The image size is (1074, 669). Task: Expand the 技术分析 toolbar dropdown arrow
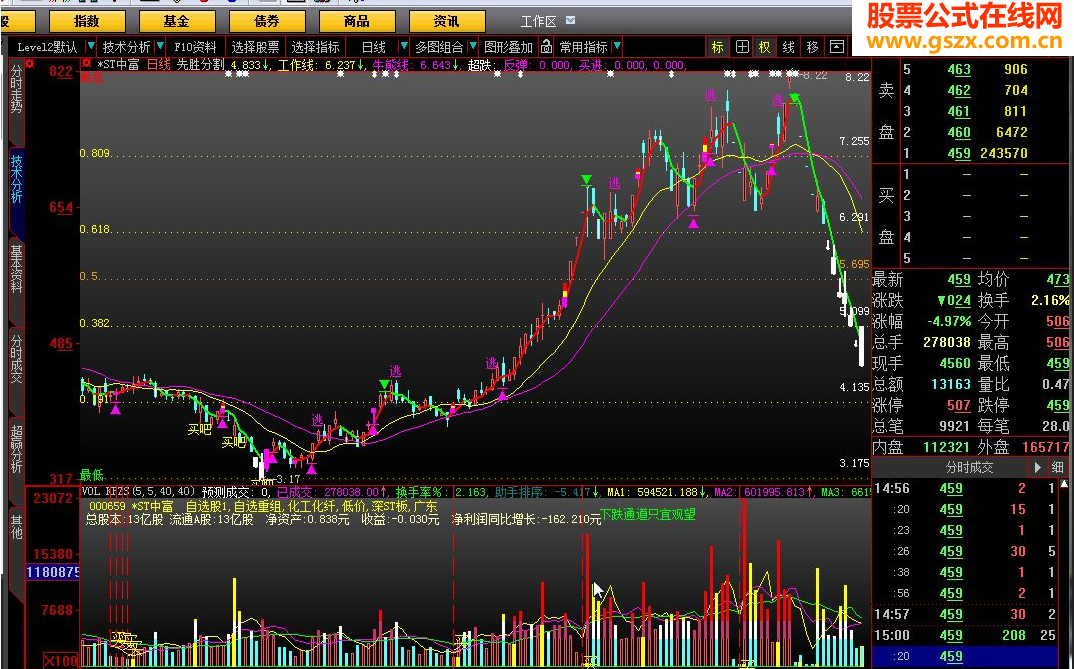coord(160,47)
